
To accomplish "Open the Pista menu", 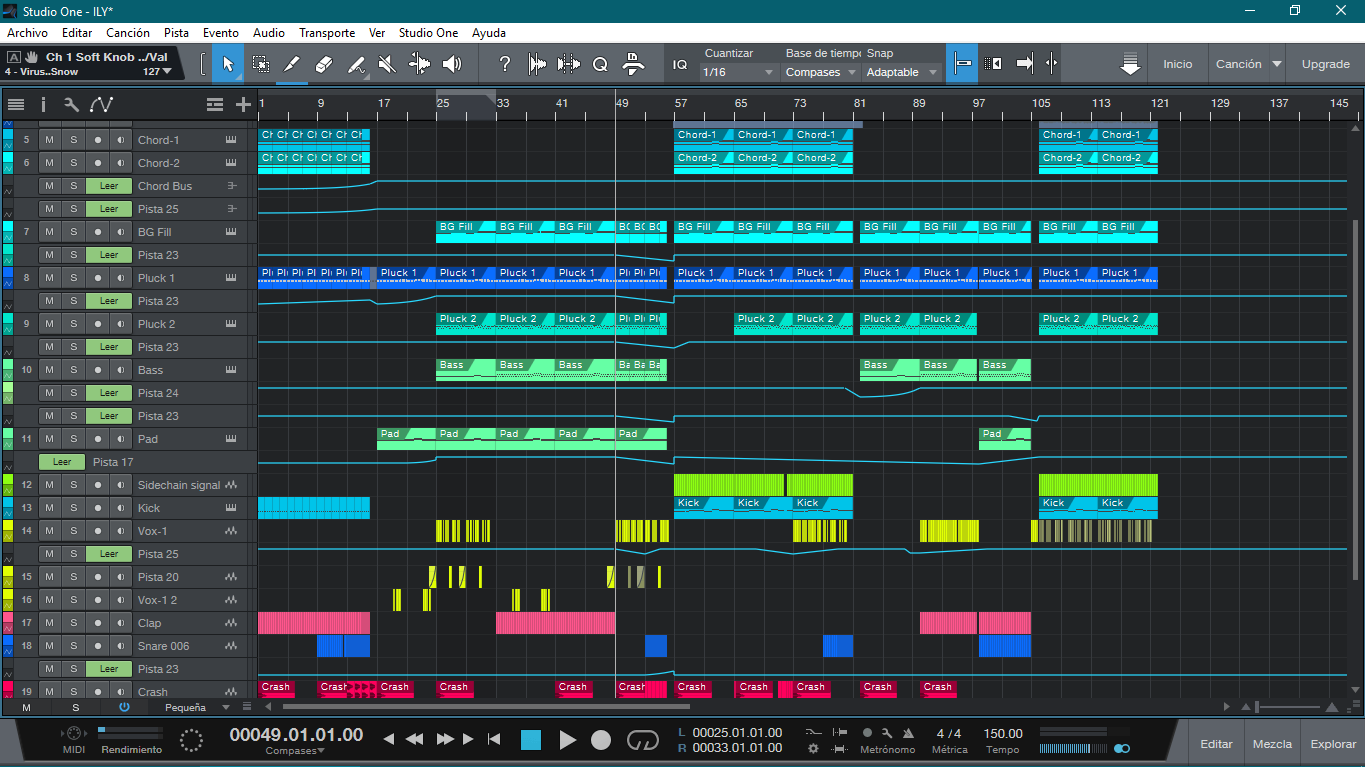I will click(x=176, y=33).
